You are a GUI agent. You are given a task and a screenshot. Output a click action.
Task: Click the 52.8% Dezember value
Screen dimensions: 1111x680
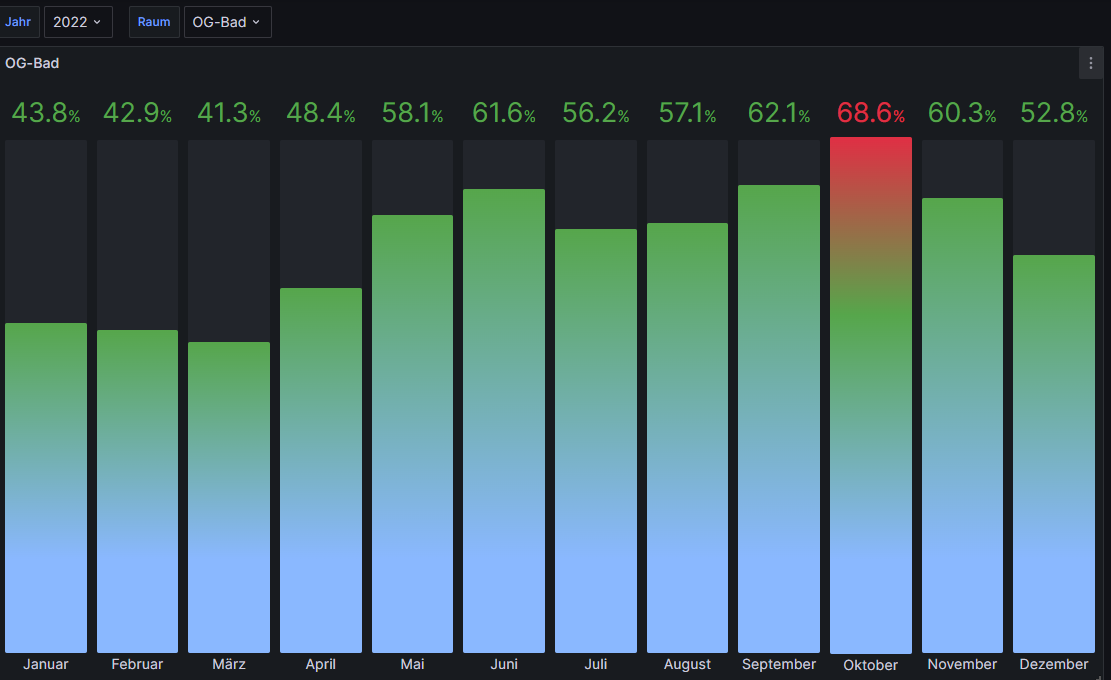1053,114
